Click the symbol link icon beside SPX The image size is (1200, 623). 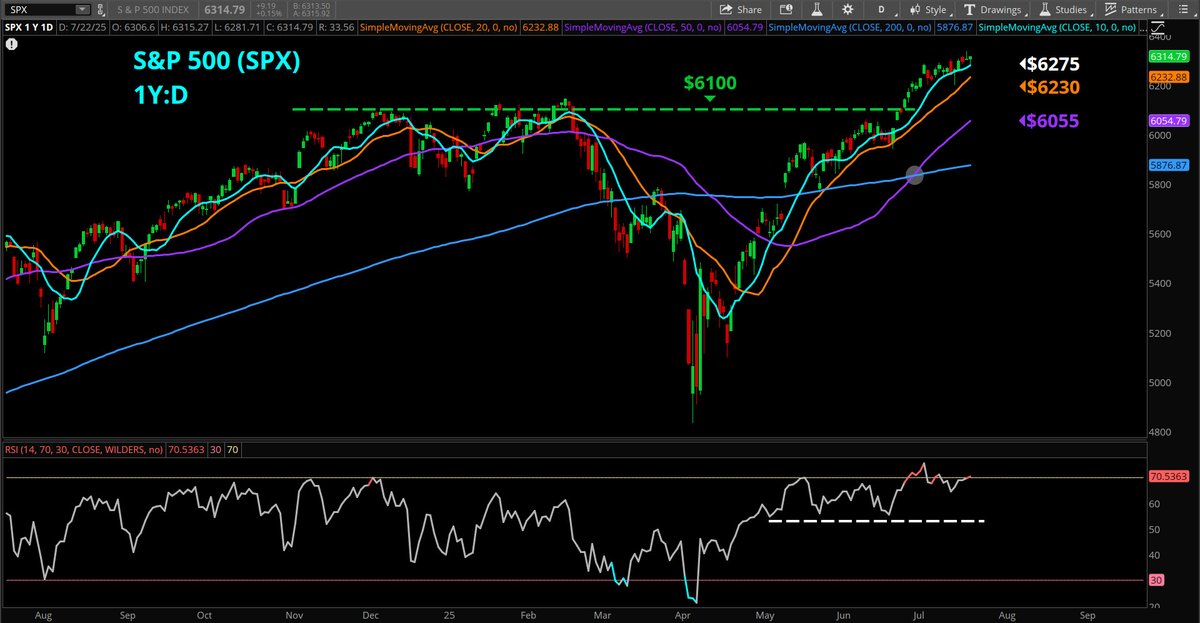click(100, 10)
